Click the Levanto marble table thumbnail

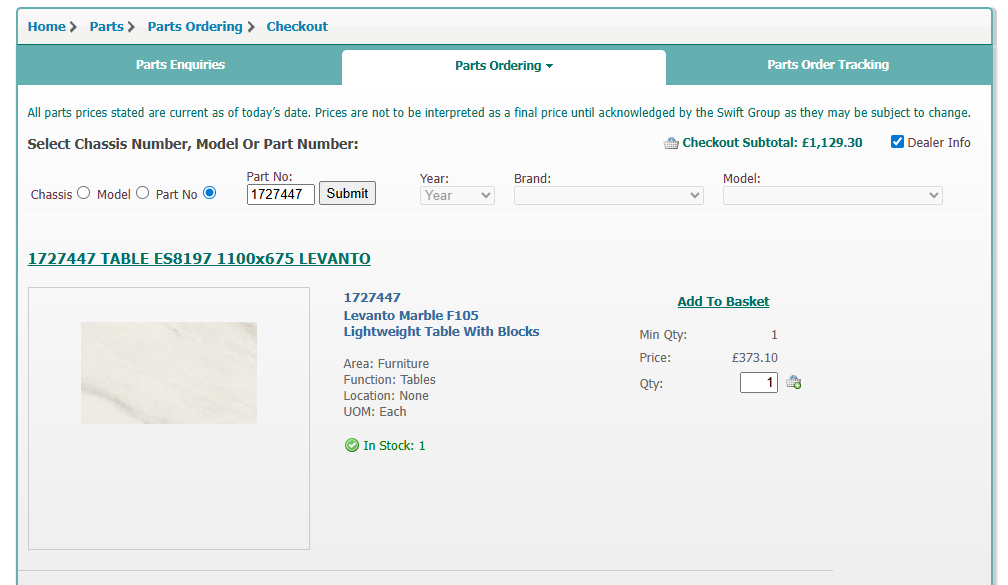tap(169, 373)
